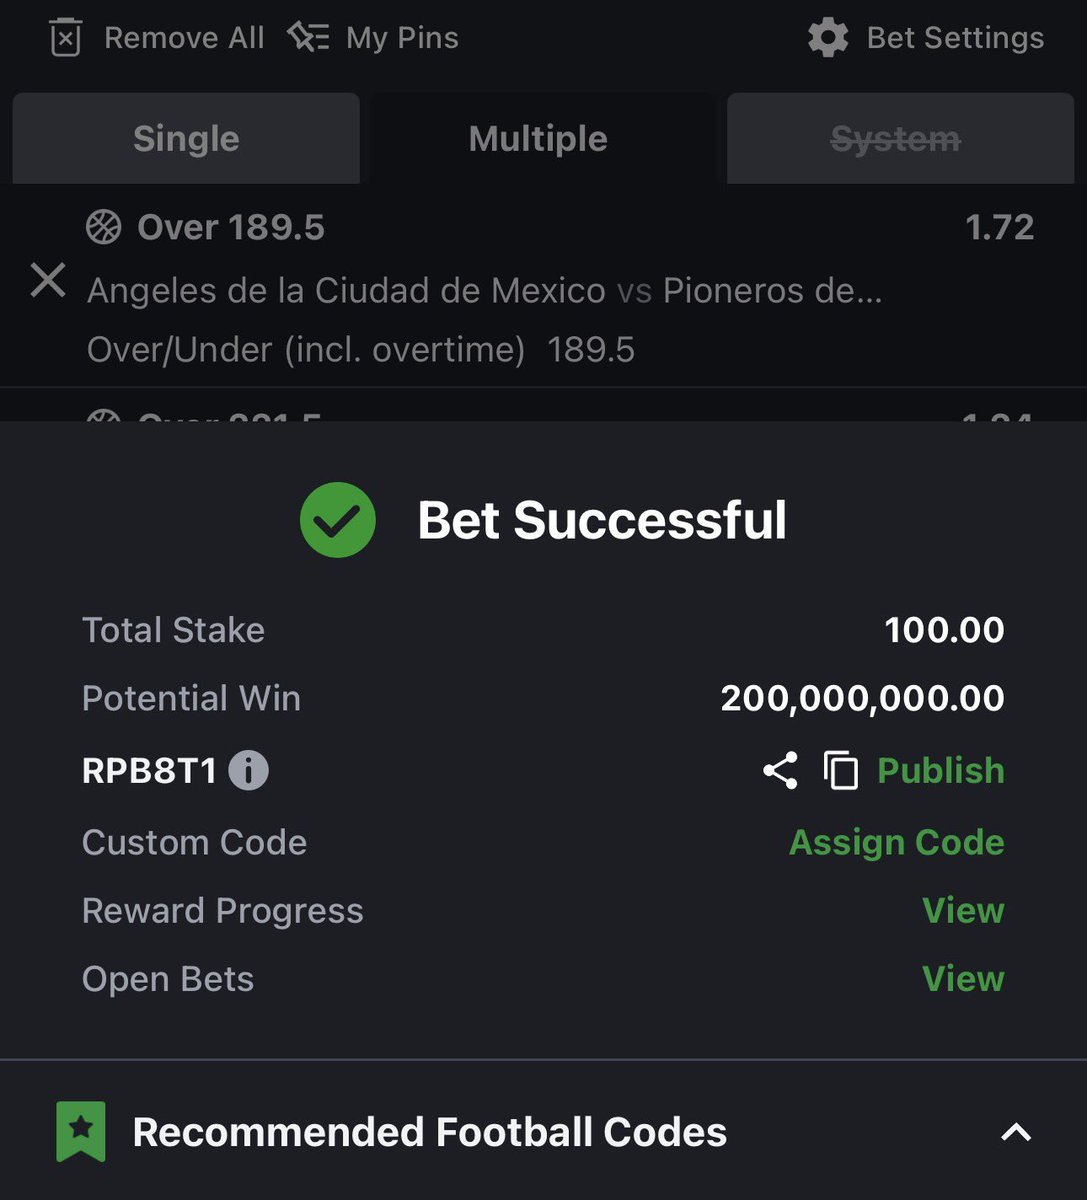Switch to the Single tab
Viewport: 1087px width, 1200px height.
pos(186,138)
